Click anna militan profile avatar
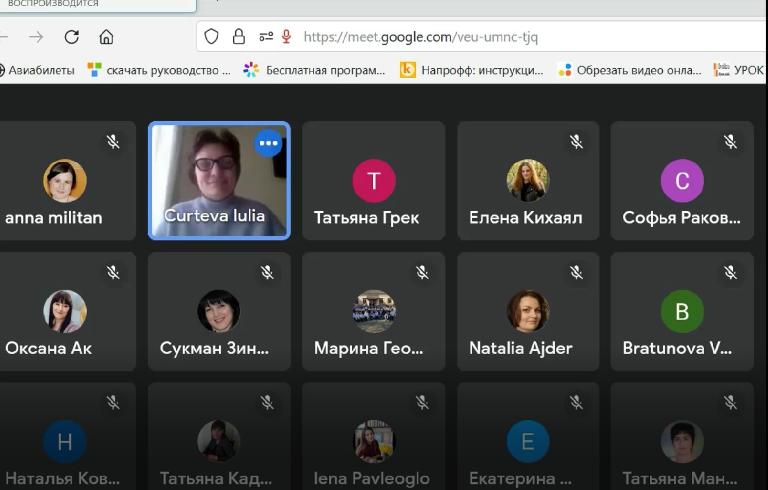The image size is (768, 490). pyautogui.click(x=65, y=181)
